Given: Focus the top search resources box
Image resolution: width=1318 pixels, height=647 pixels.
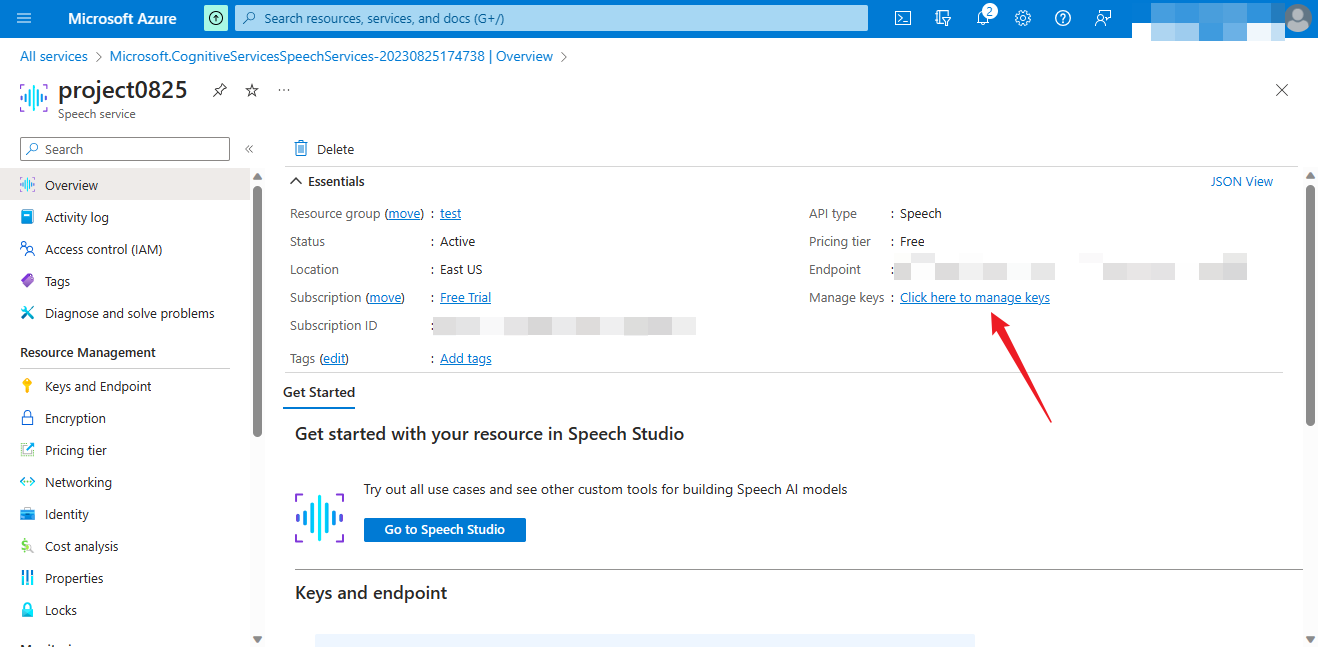Looking at the screenshot, I should pos(551,18).
